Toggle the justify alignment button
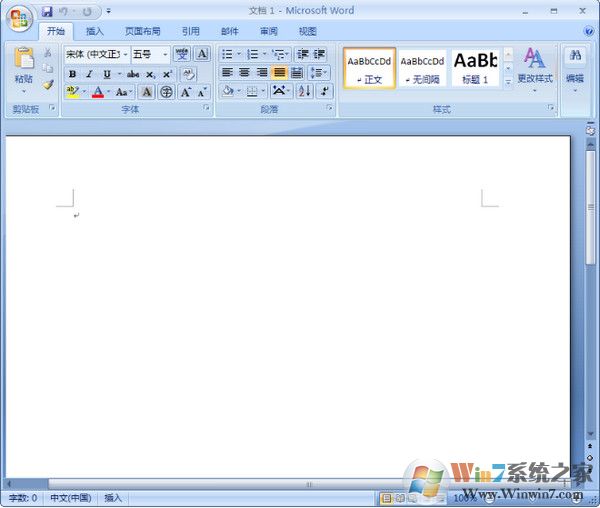The width and height of the screenshot is (600, 508). point(279,73)
